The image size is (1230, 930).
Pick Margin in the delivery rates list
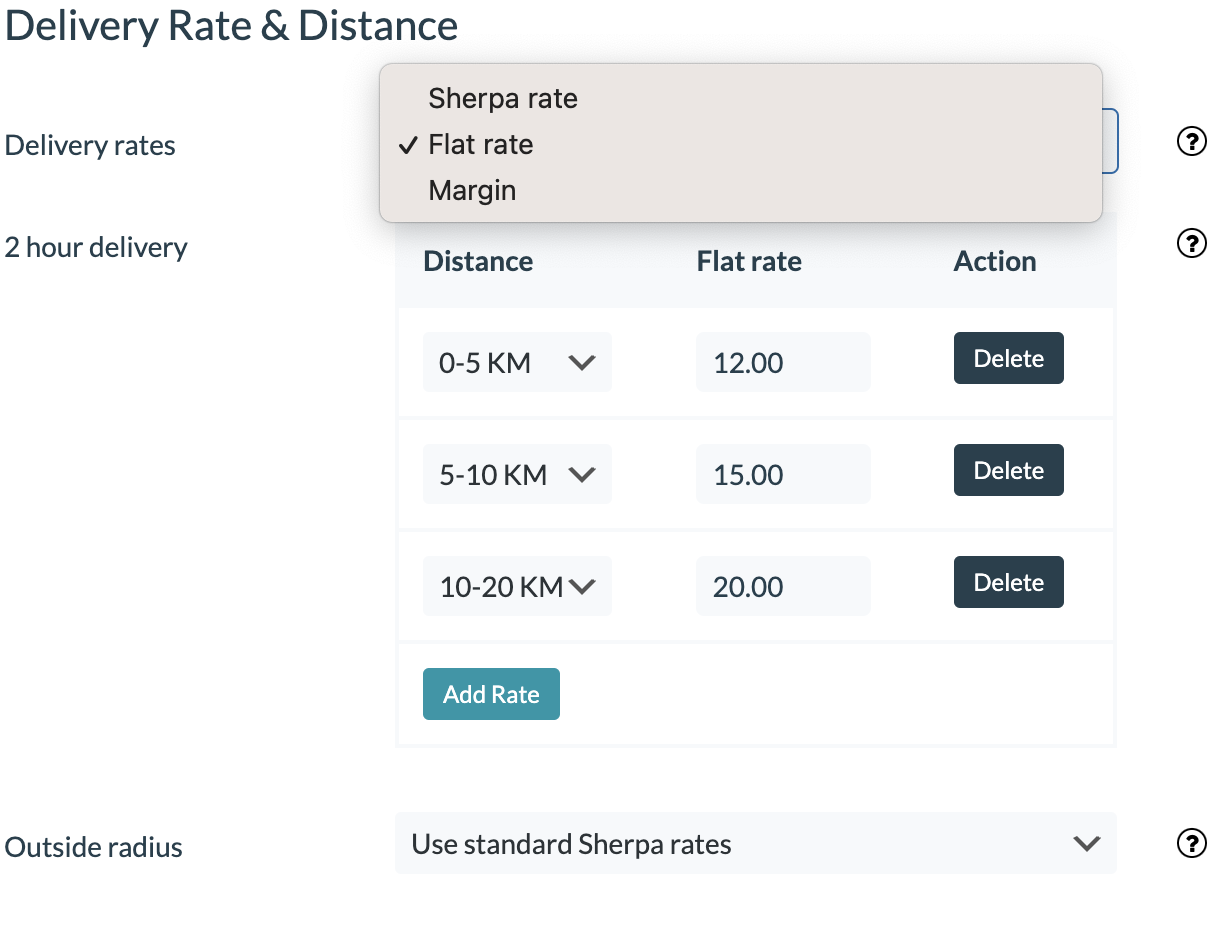pos(472,190)
